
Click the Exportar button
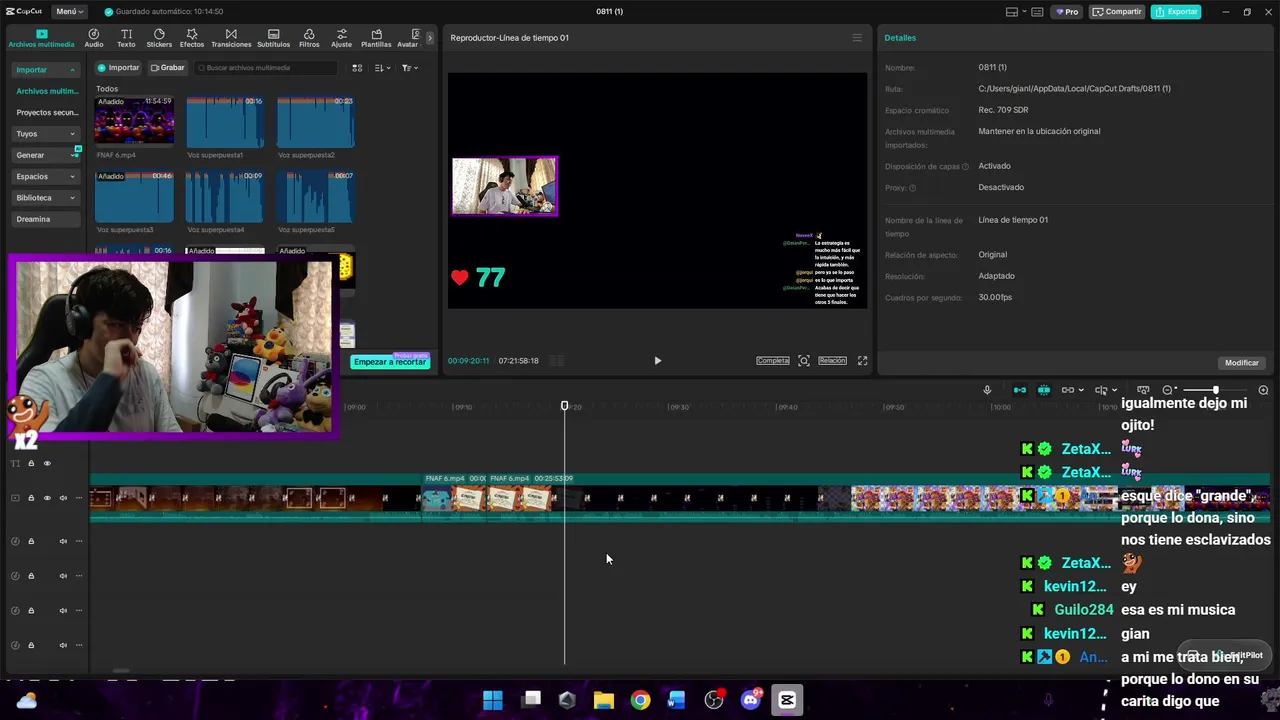[x=1176, y=12]
